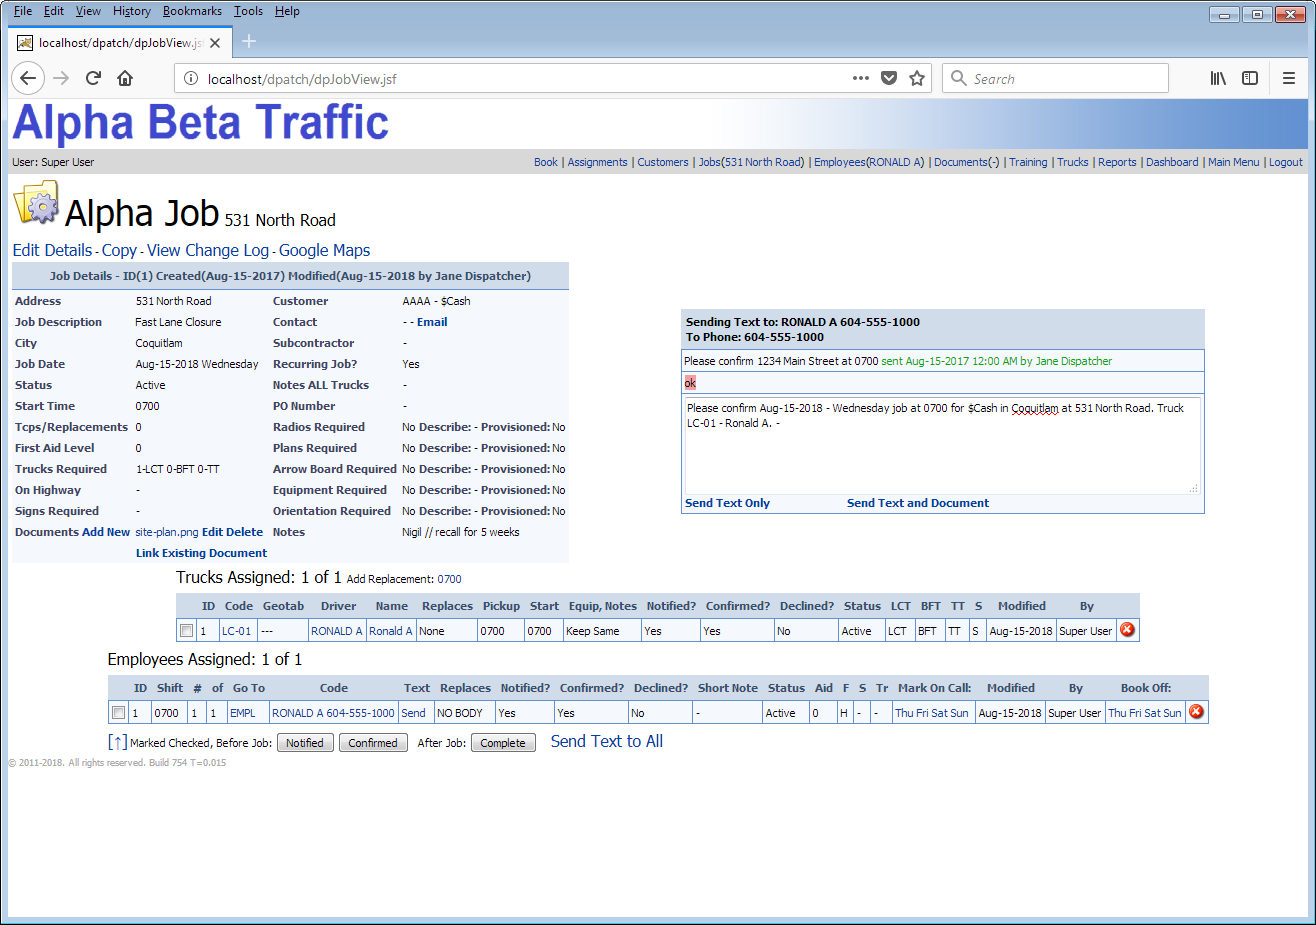Open the Edit menu
Image resolution: width=1316 pixels, height=925 pixels.
(x=54, y=11)
